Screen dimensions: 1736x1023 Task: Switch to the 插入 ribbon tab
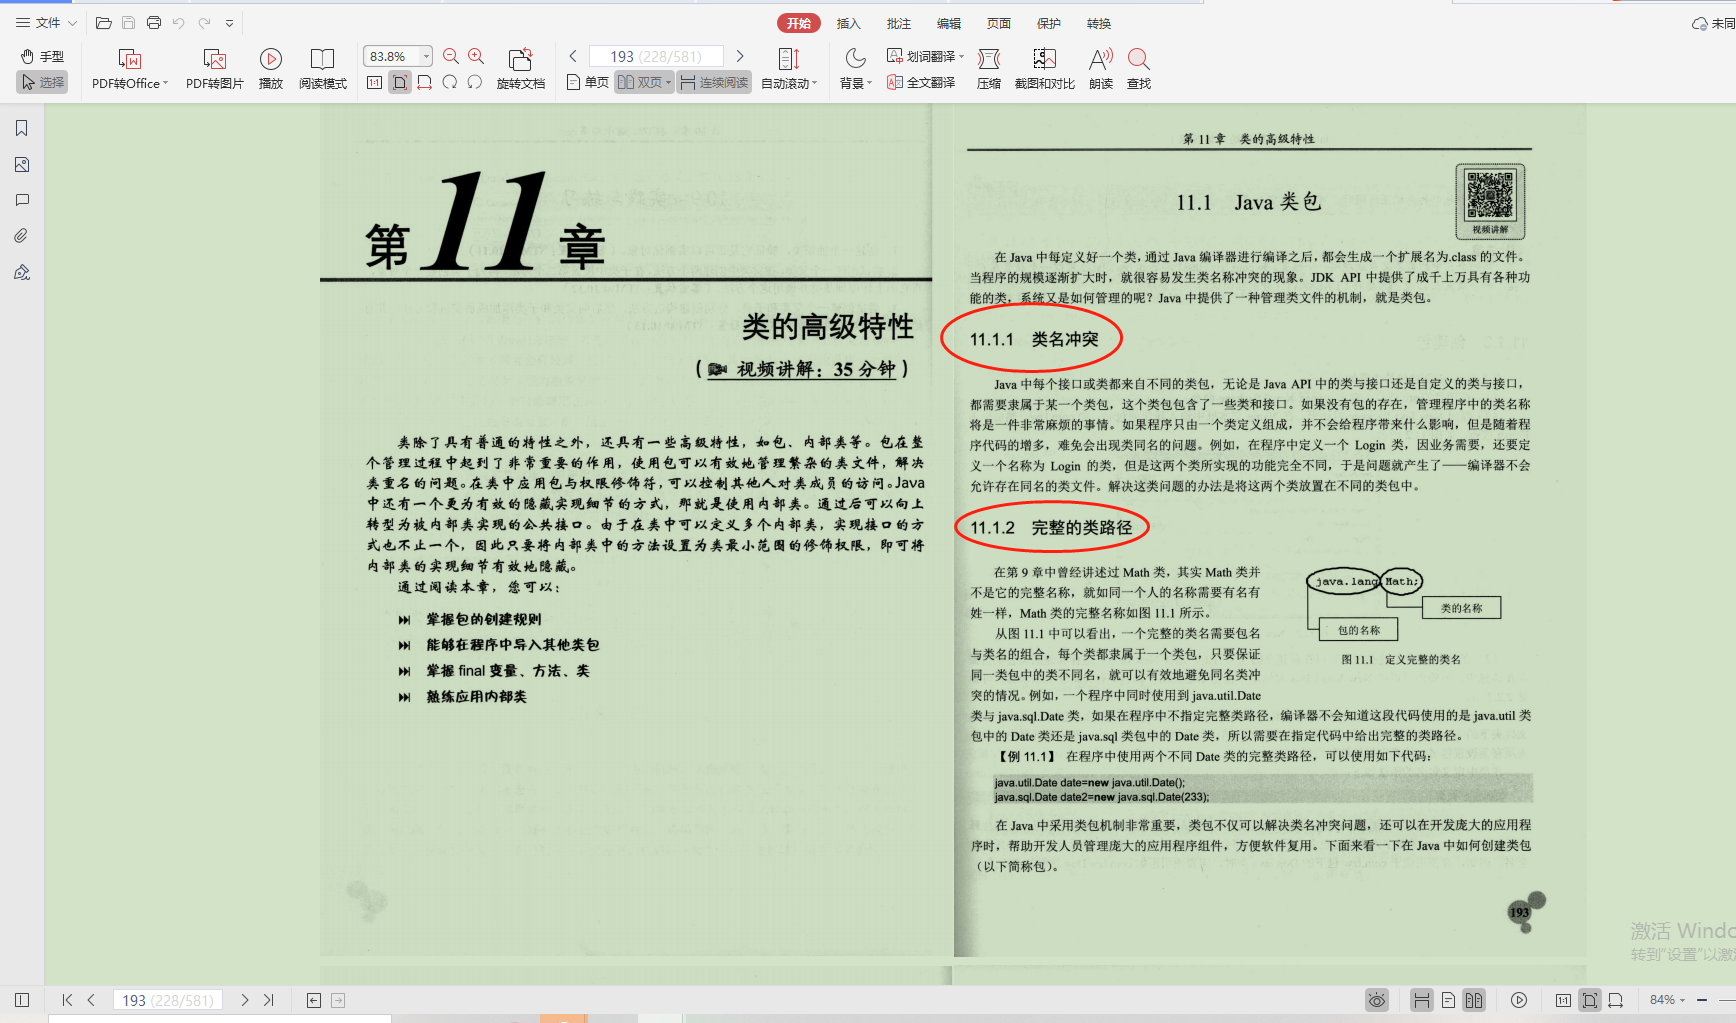(848, 23)
